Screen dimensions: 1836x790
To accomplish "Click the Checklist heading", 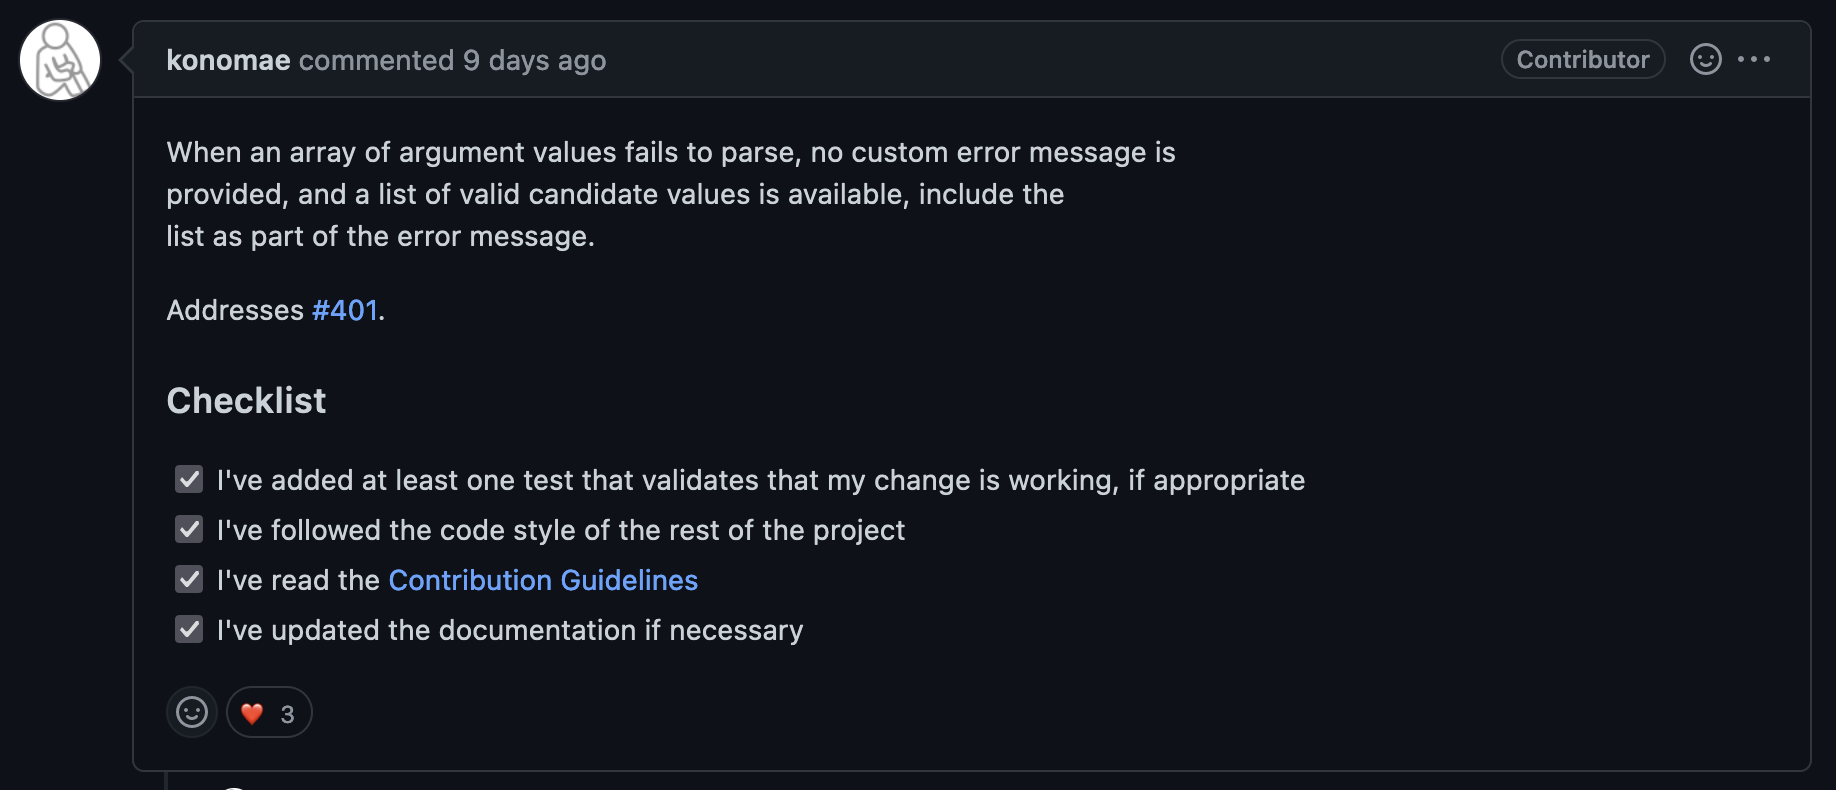I will [x=246, y=400].
